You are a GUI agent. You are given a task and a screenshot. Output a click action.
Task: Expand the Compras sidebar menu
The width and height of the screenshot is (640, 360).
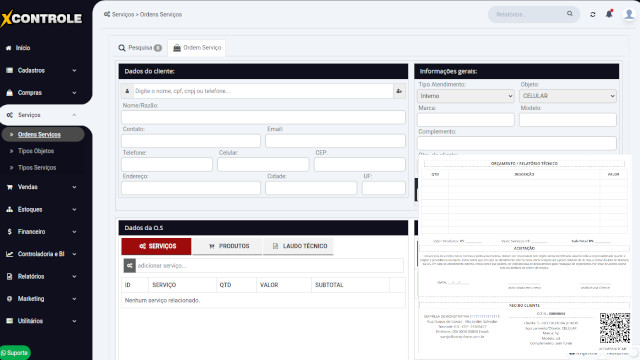41,93
